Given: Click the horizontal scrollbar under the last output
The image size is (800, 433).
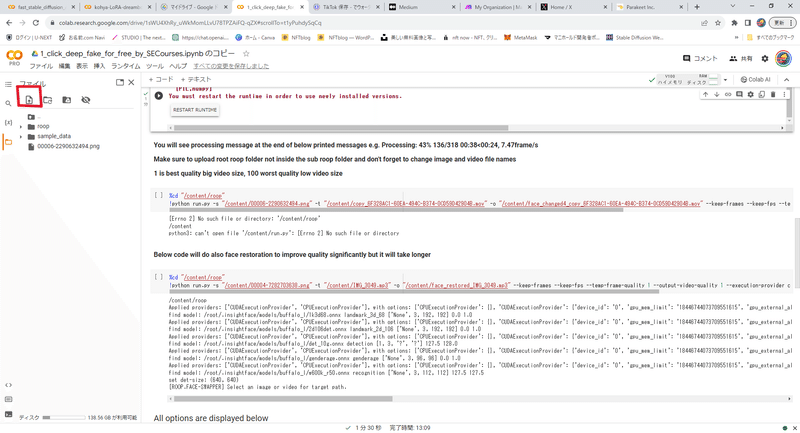Looking at the screenshot, I should tap(284, 399).
